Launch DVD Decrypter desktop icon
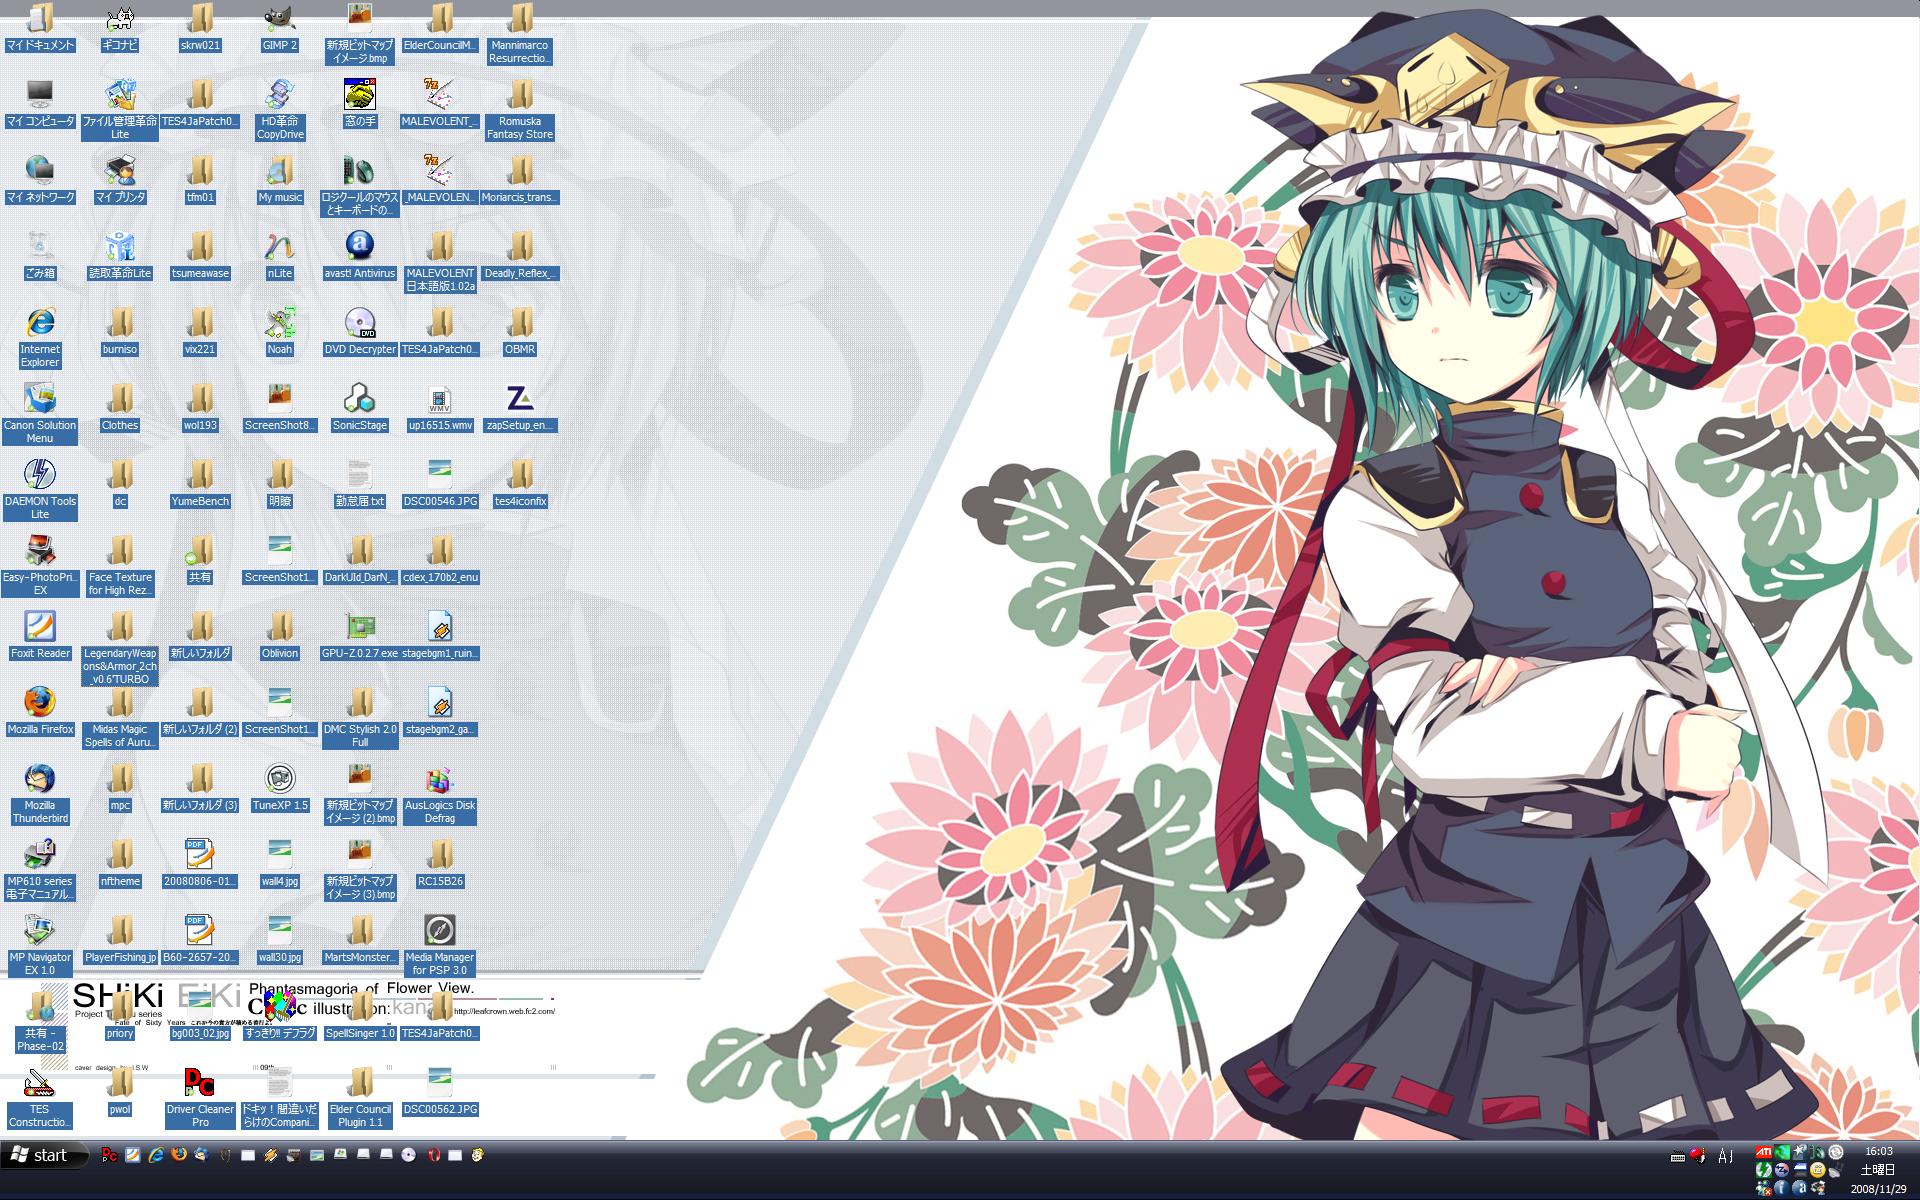The image size is (1920, 1200). [360, 331]
